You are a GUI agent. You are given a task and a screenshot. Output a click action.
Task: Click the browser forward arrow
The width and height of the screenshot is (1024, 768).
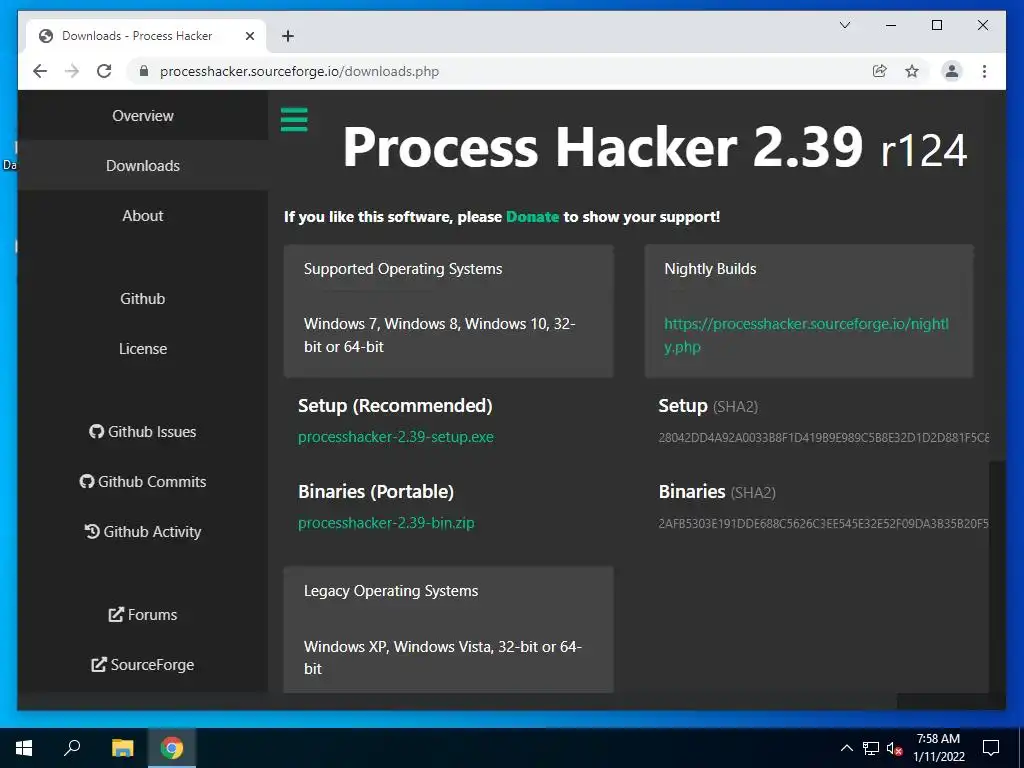point(72,71)
